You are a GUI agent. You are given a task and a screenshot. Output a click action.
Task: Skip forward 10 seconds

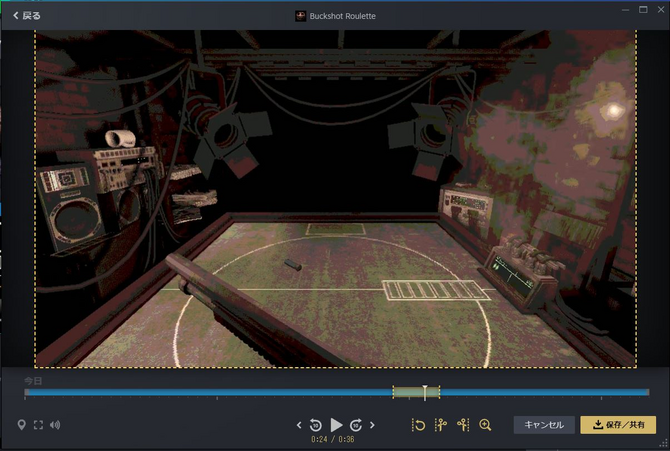point(355,425)
